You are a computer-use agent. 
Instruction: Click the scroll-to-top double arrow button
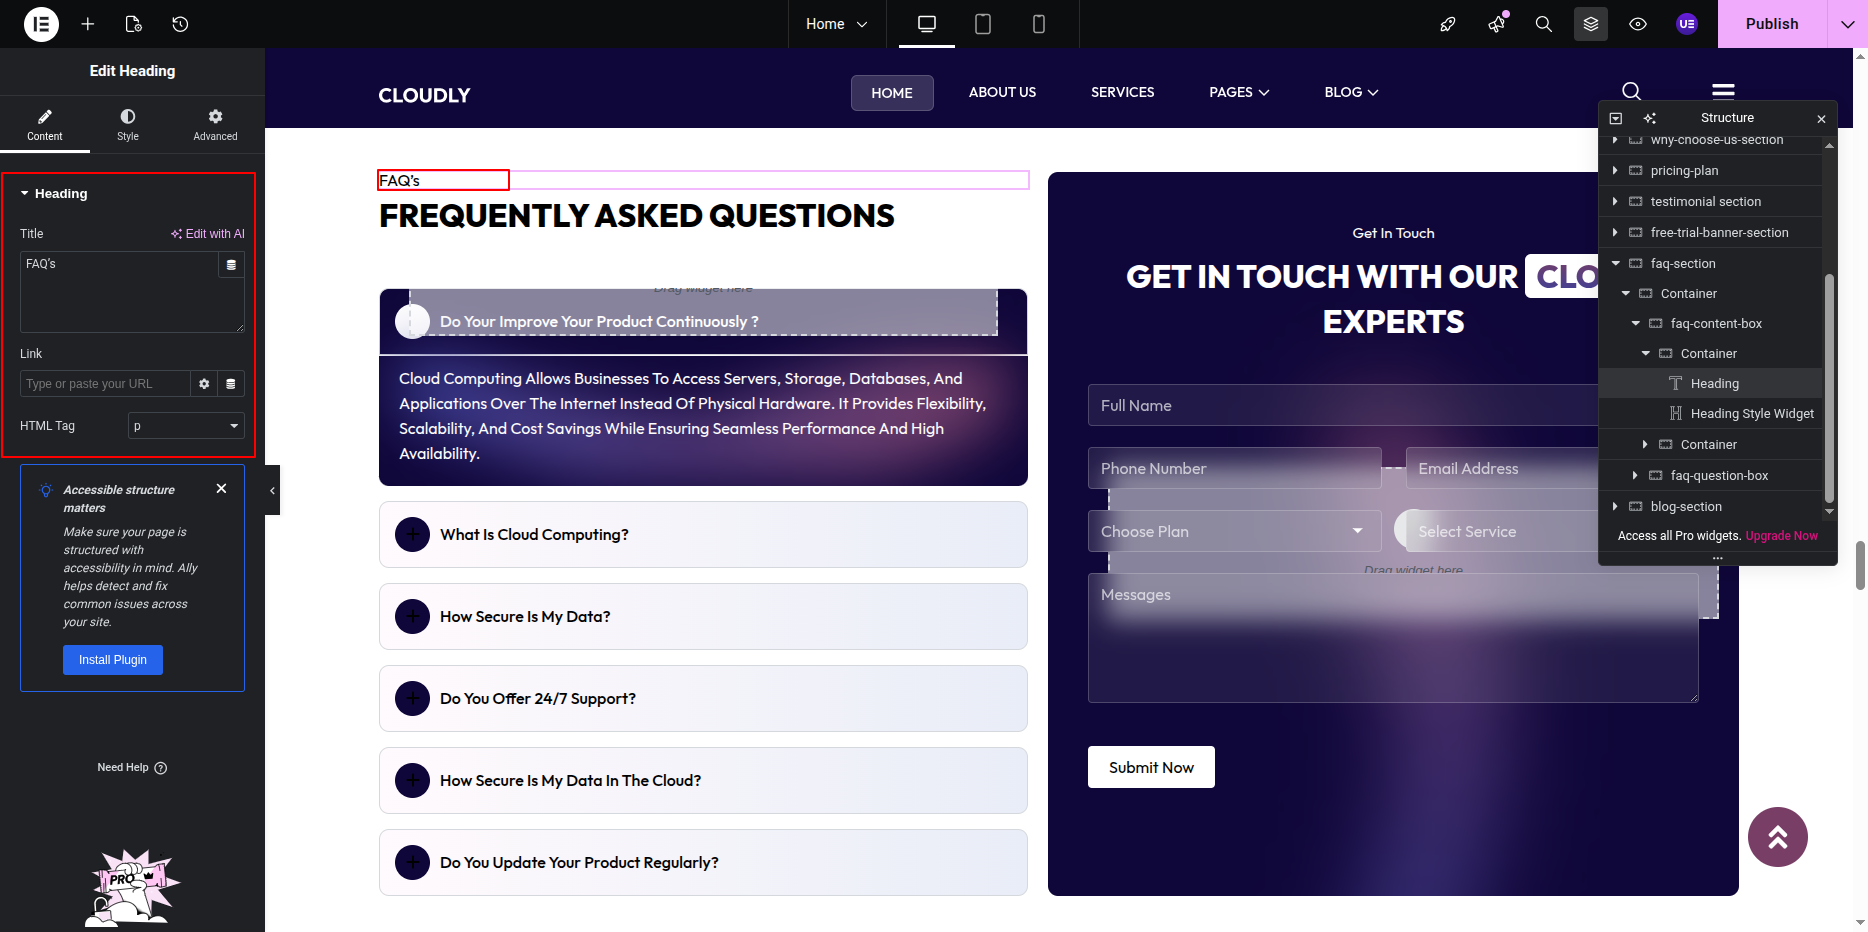pyautogui.click(x=1777, y=837)
